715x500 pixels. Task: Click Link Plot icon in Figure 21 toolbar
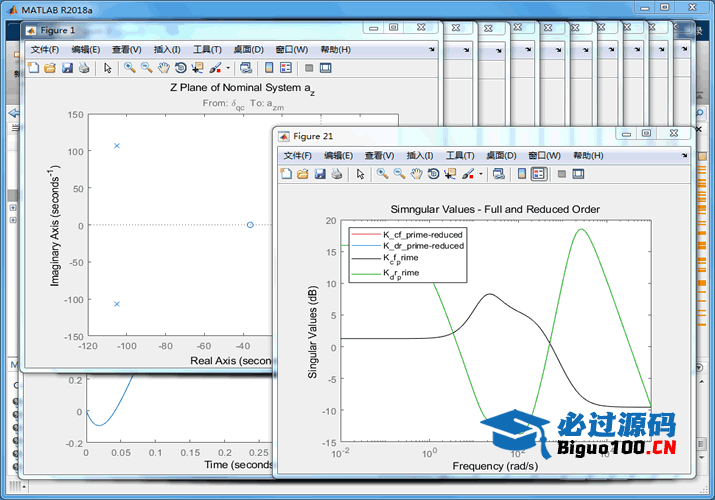pyautogui.click(x=499, y=174)
